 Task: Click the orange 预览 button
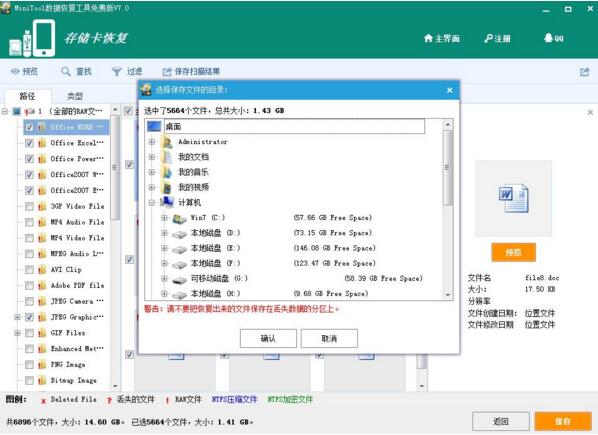pos(513,252)
